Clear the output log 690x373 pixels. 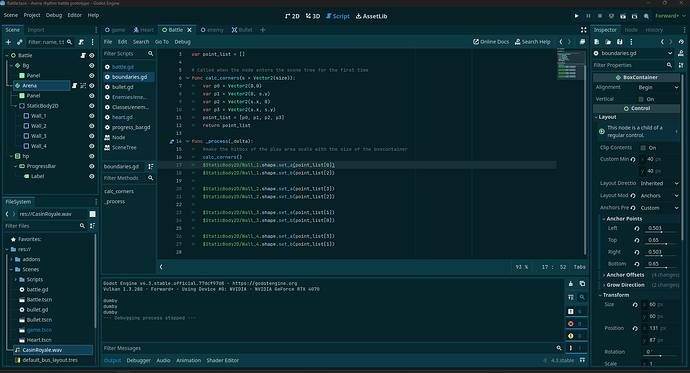571,284
